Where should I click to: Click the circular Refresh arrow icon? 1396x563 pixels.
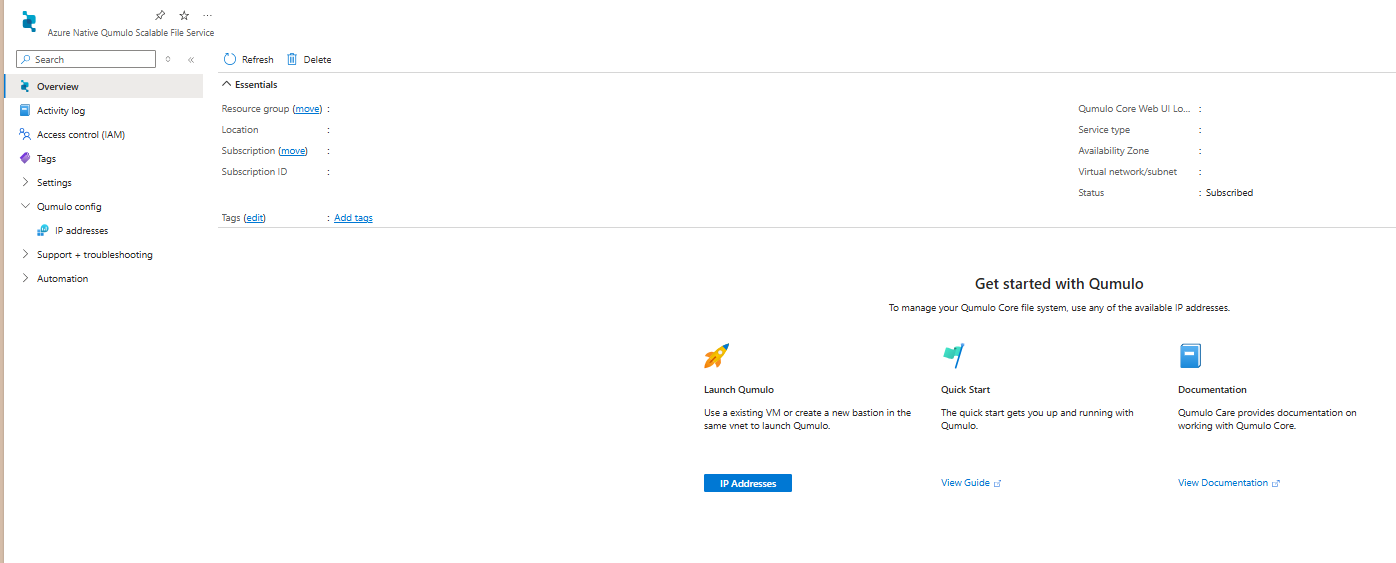click(x=230, y=59)
